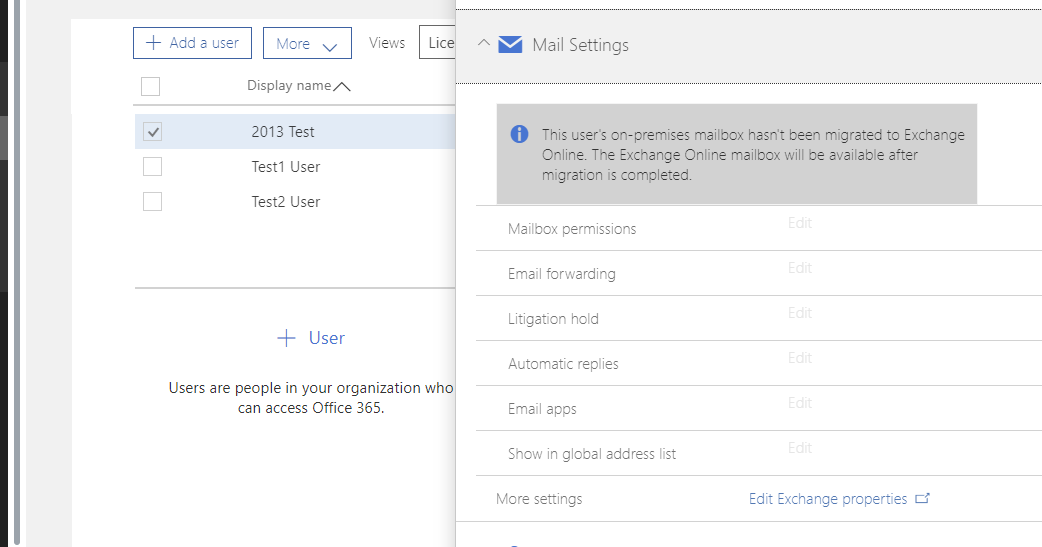
Task: Click the Mail Settings envelope icon
Action: [x=510, y=45]
